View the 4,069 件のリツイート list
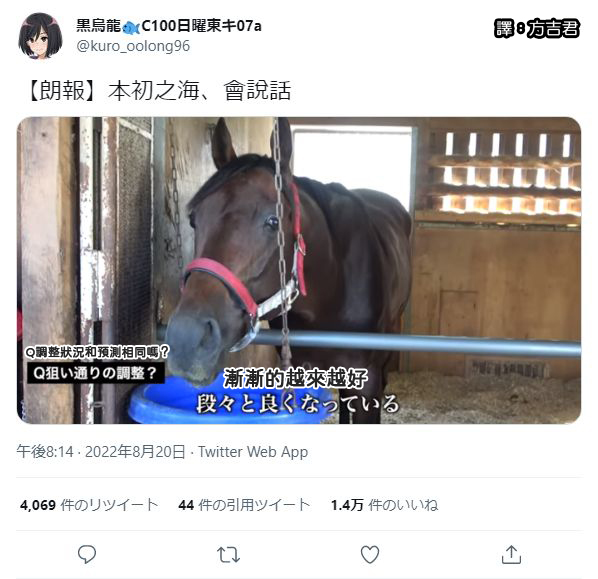The width and height of the screenshot is (598, 579). click(x=89, y=505)
